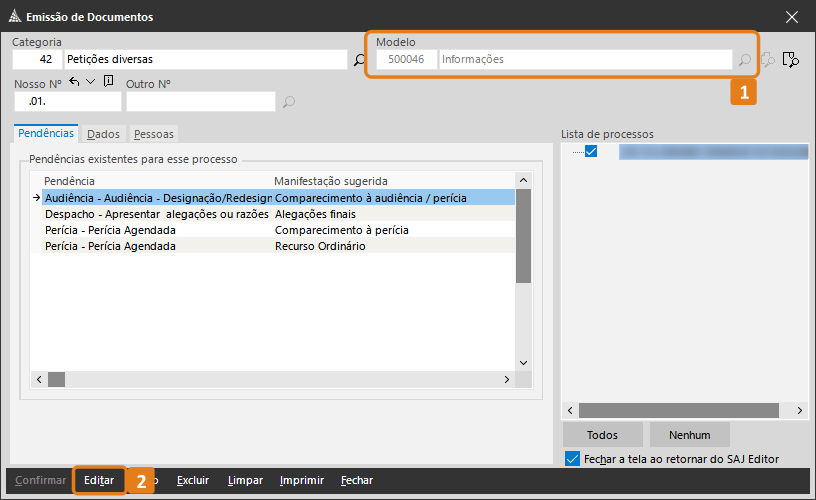Click Editar in the bottom bar
Image resolution: width=816 pixels, height=500 pixels.
98,480
